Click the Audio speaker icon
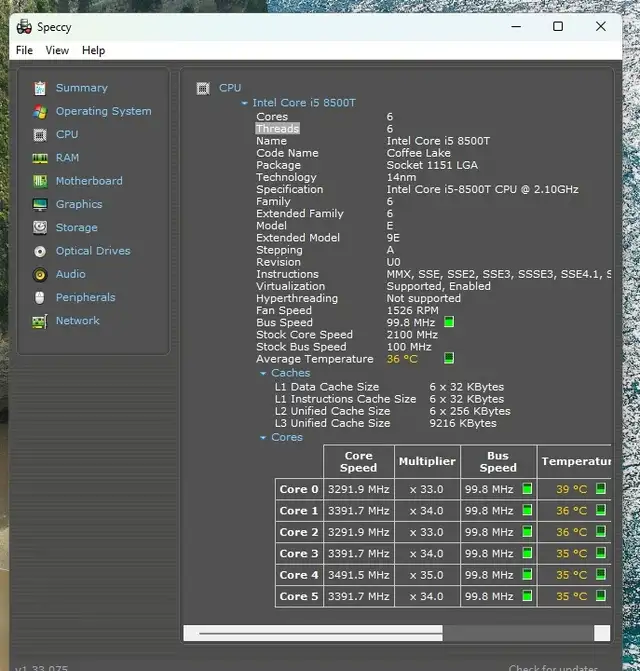640x671 pixels. click(x=40, y=274)
